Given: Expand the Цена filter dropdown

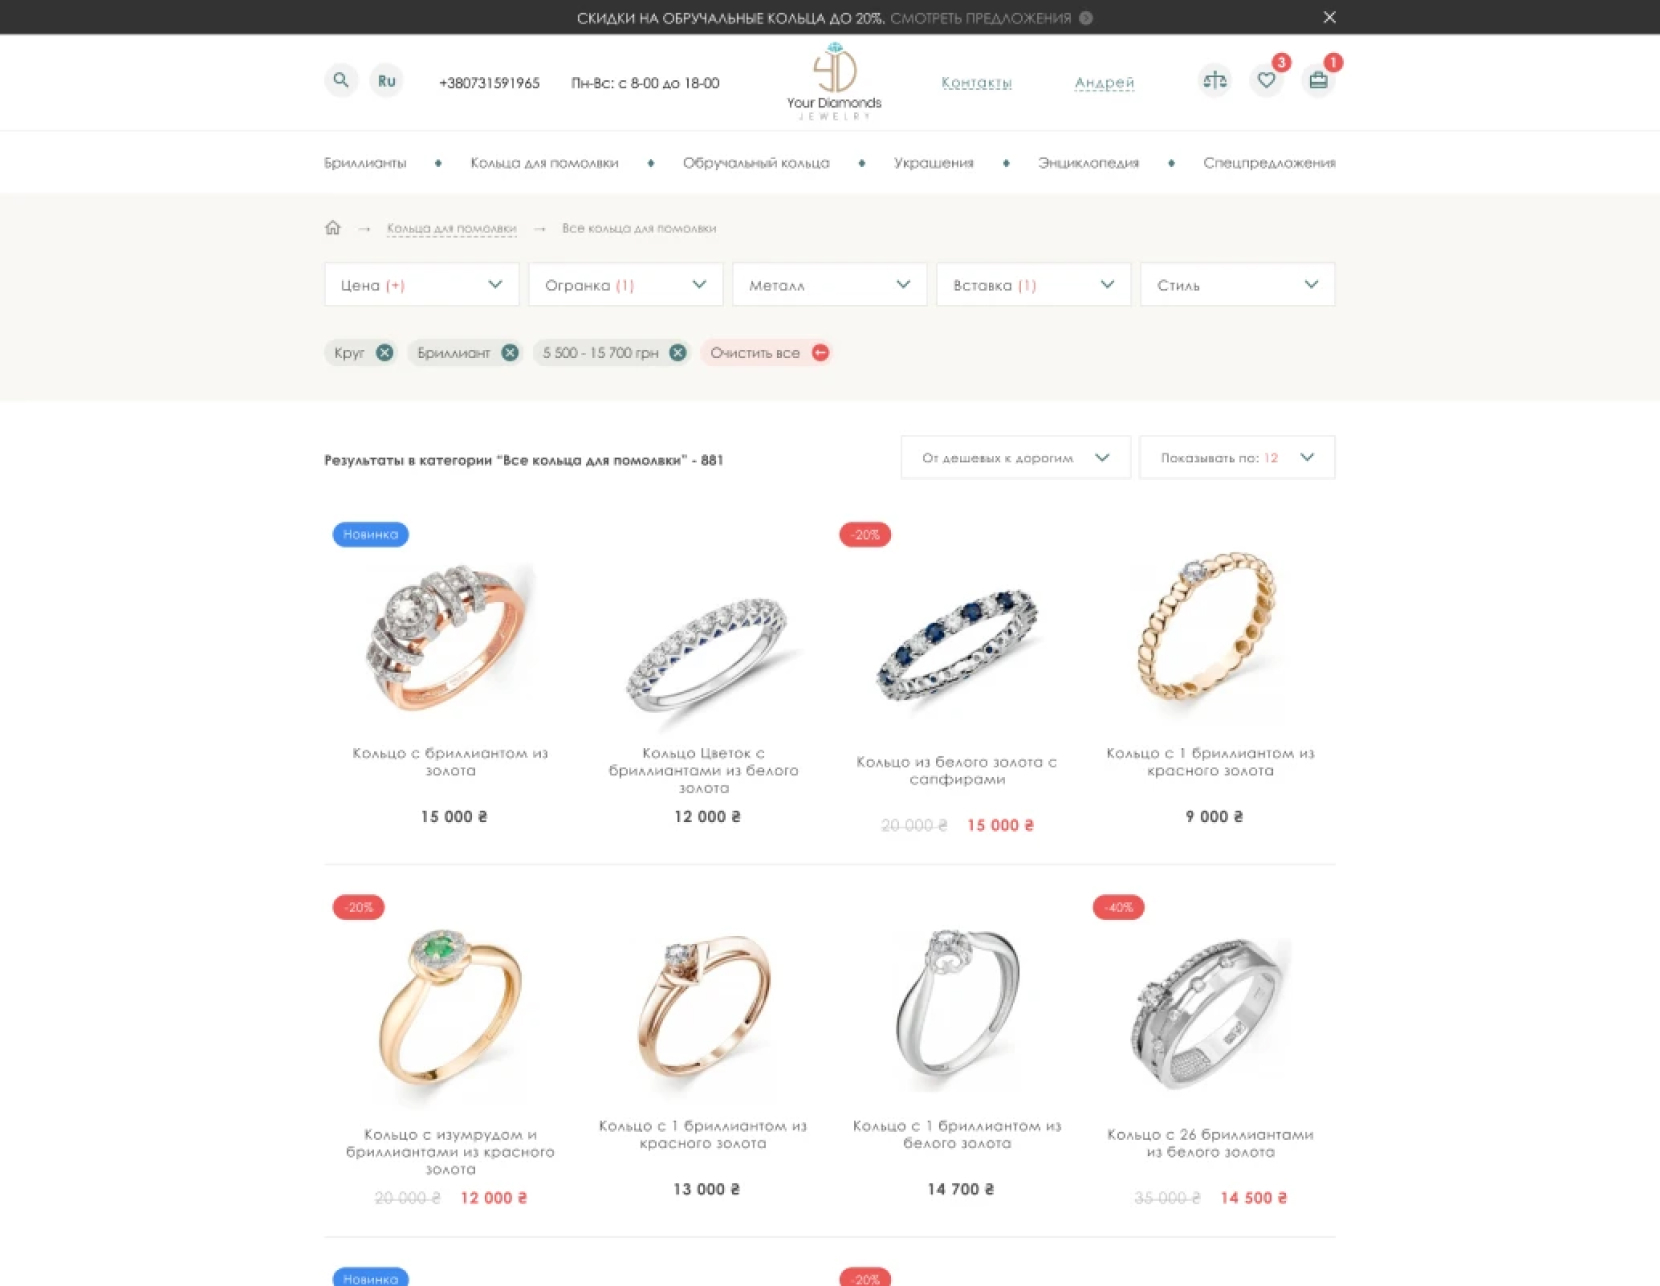Looking at the screenshot, I should (421, 285).
